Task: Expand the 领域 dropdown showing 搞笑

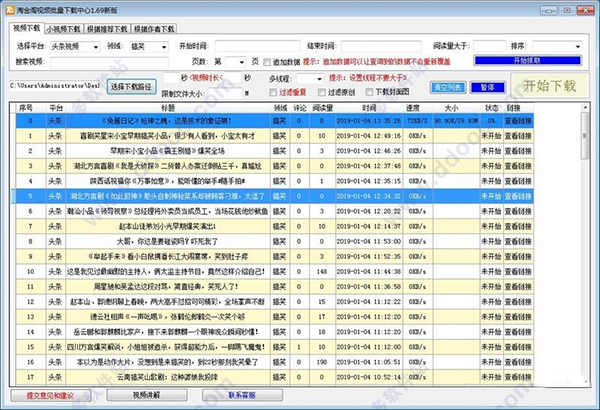Action: [x=149, y=47]
